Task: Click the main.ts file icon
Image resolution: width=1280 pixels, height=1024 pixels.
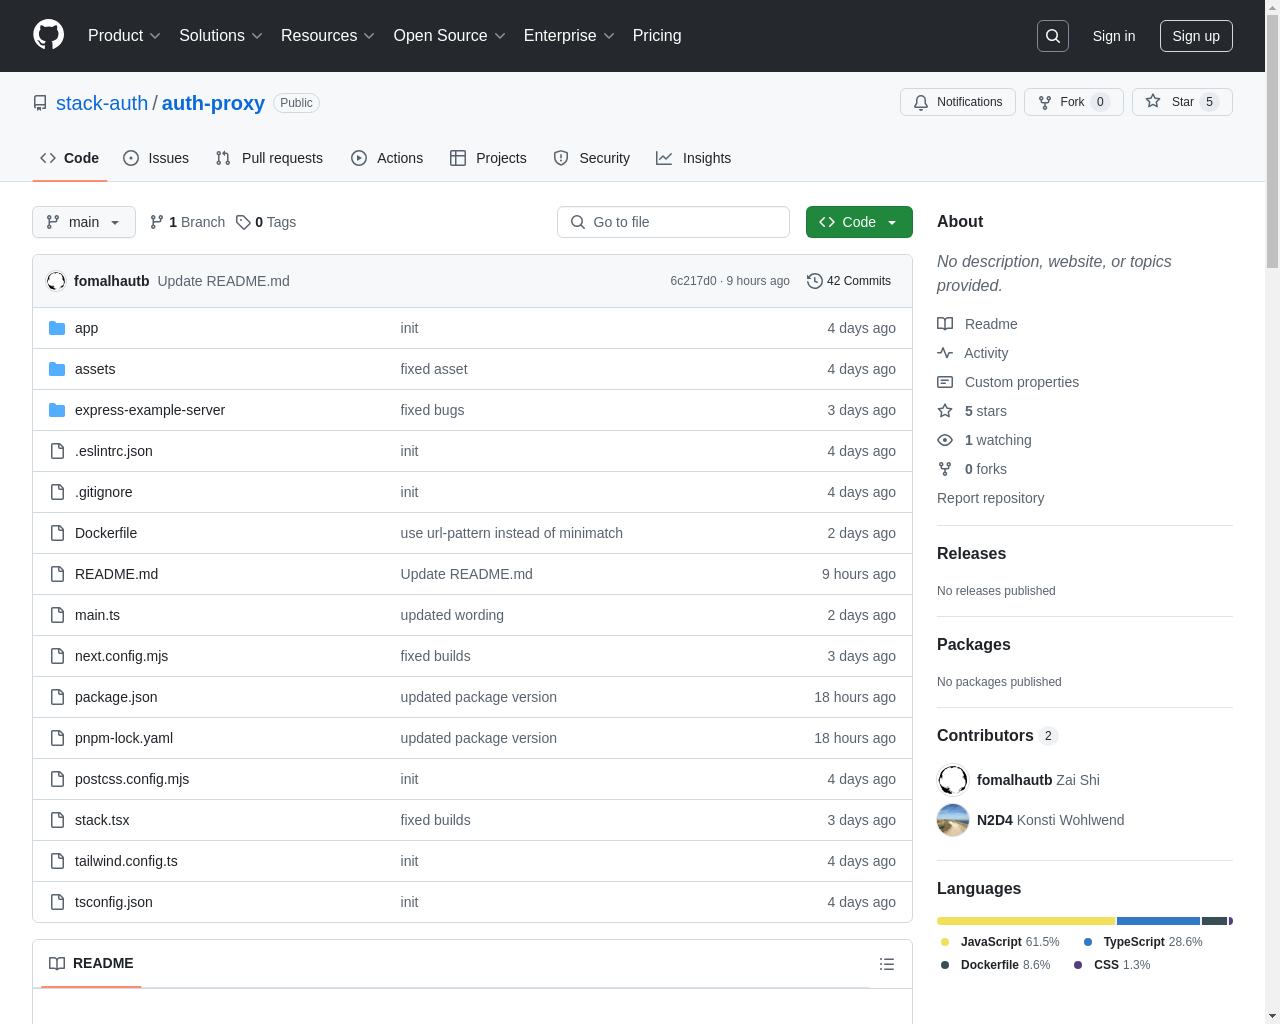Action: click(x=57, y=615)
